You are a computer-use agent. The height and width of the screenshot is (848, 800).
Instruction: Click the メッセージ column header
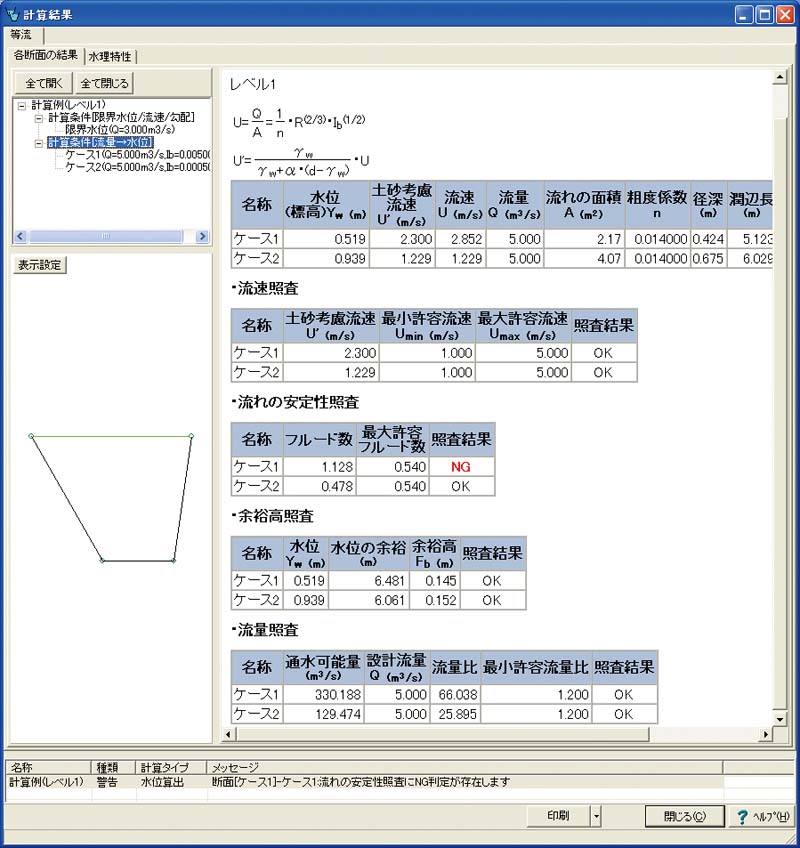[x=465, y=767]
